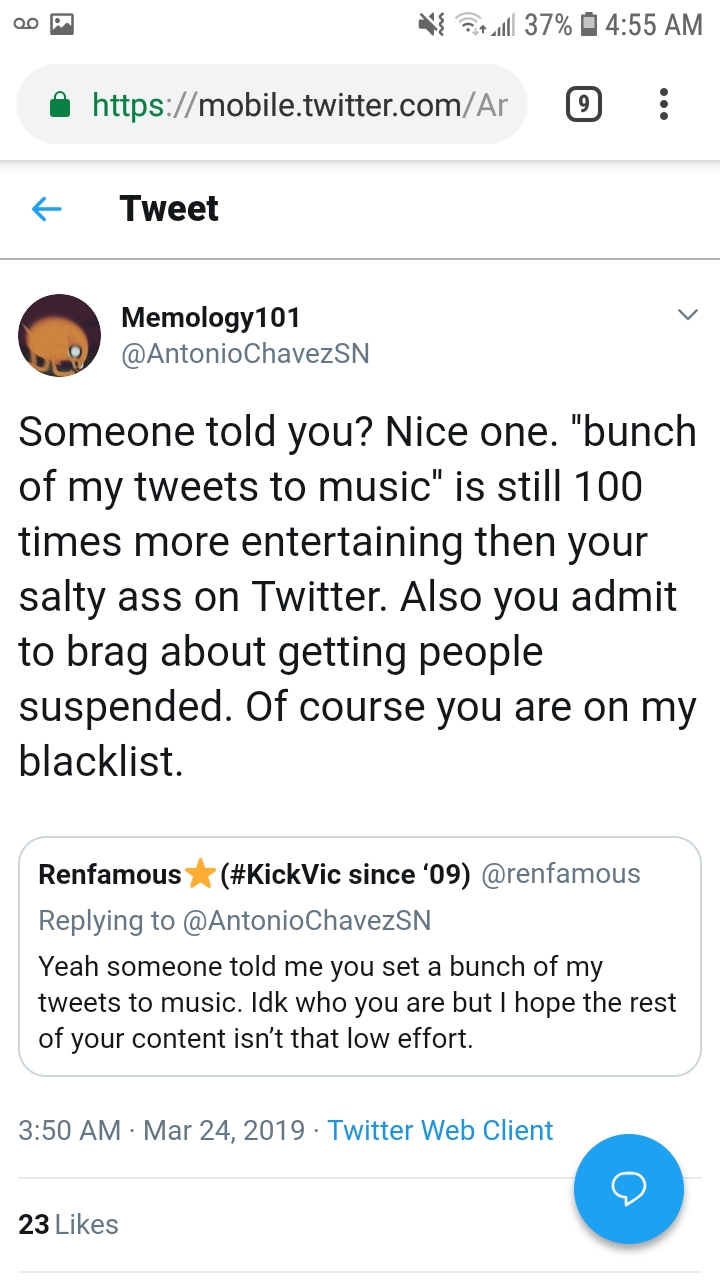Open the browser three-dot overflow menu

pos(663,104)
